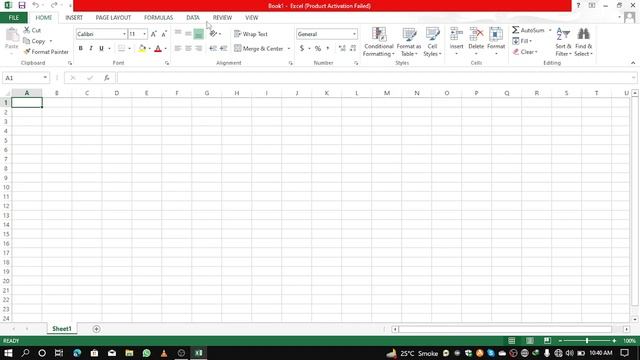Open Find & Select binoculars

[584, 42]
